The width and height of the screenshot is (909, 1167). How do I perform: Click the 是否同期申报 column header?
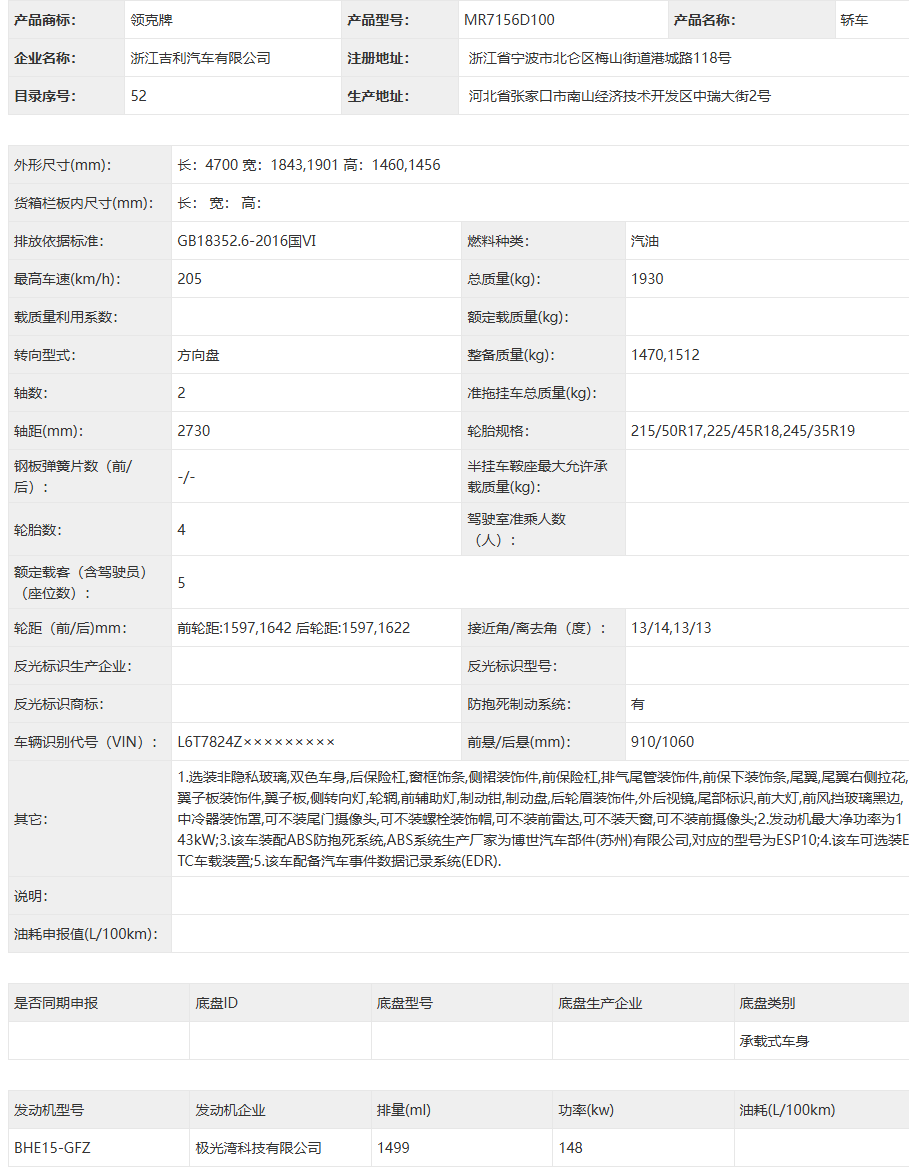pos(56,1003)
